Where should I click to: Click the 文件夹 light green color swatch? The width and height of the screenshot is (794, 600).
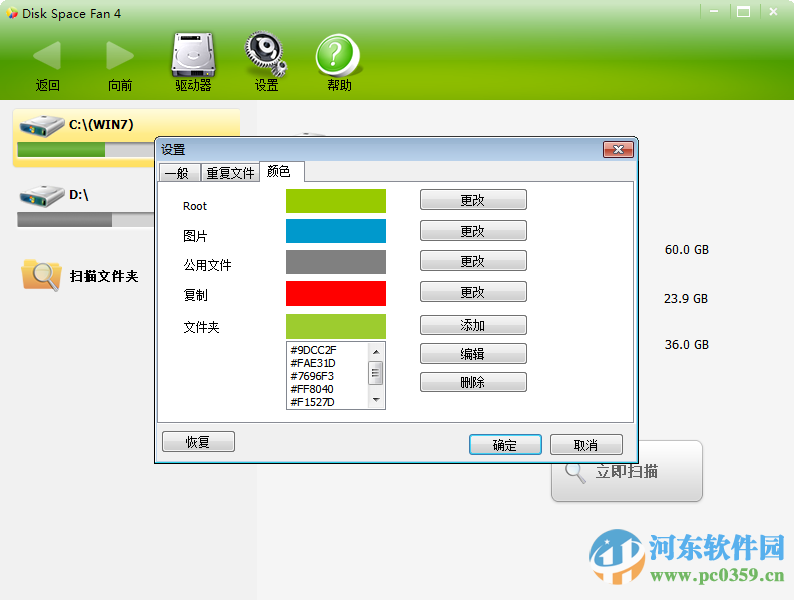[x=336, y=327]
